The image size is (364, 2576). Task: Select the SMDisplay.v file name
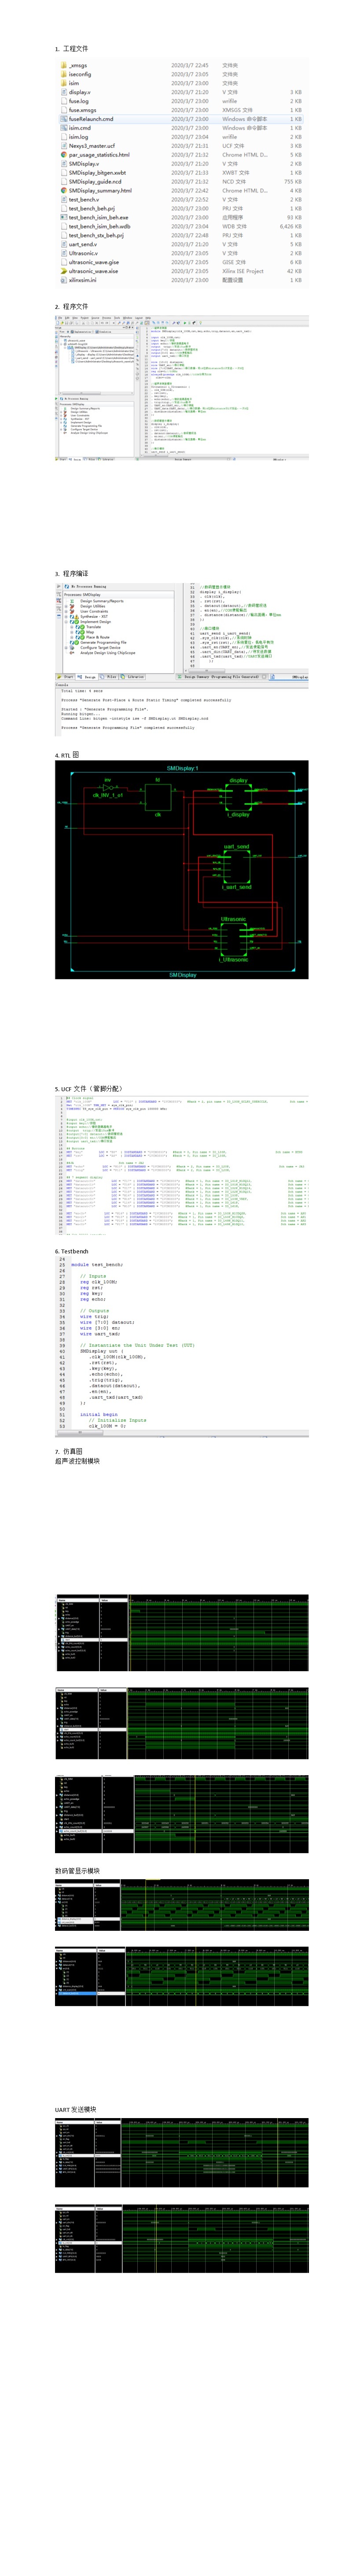coord(83,164)
